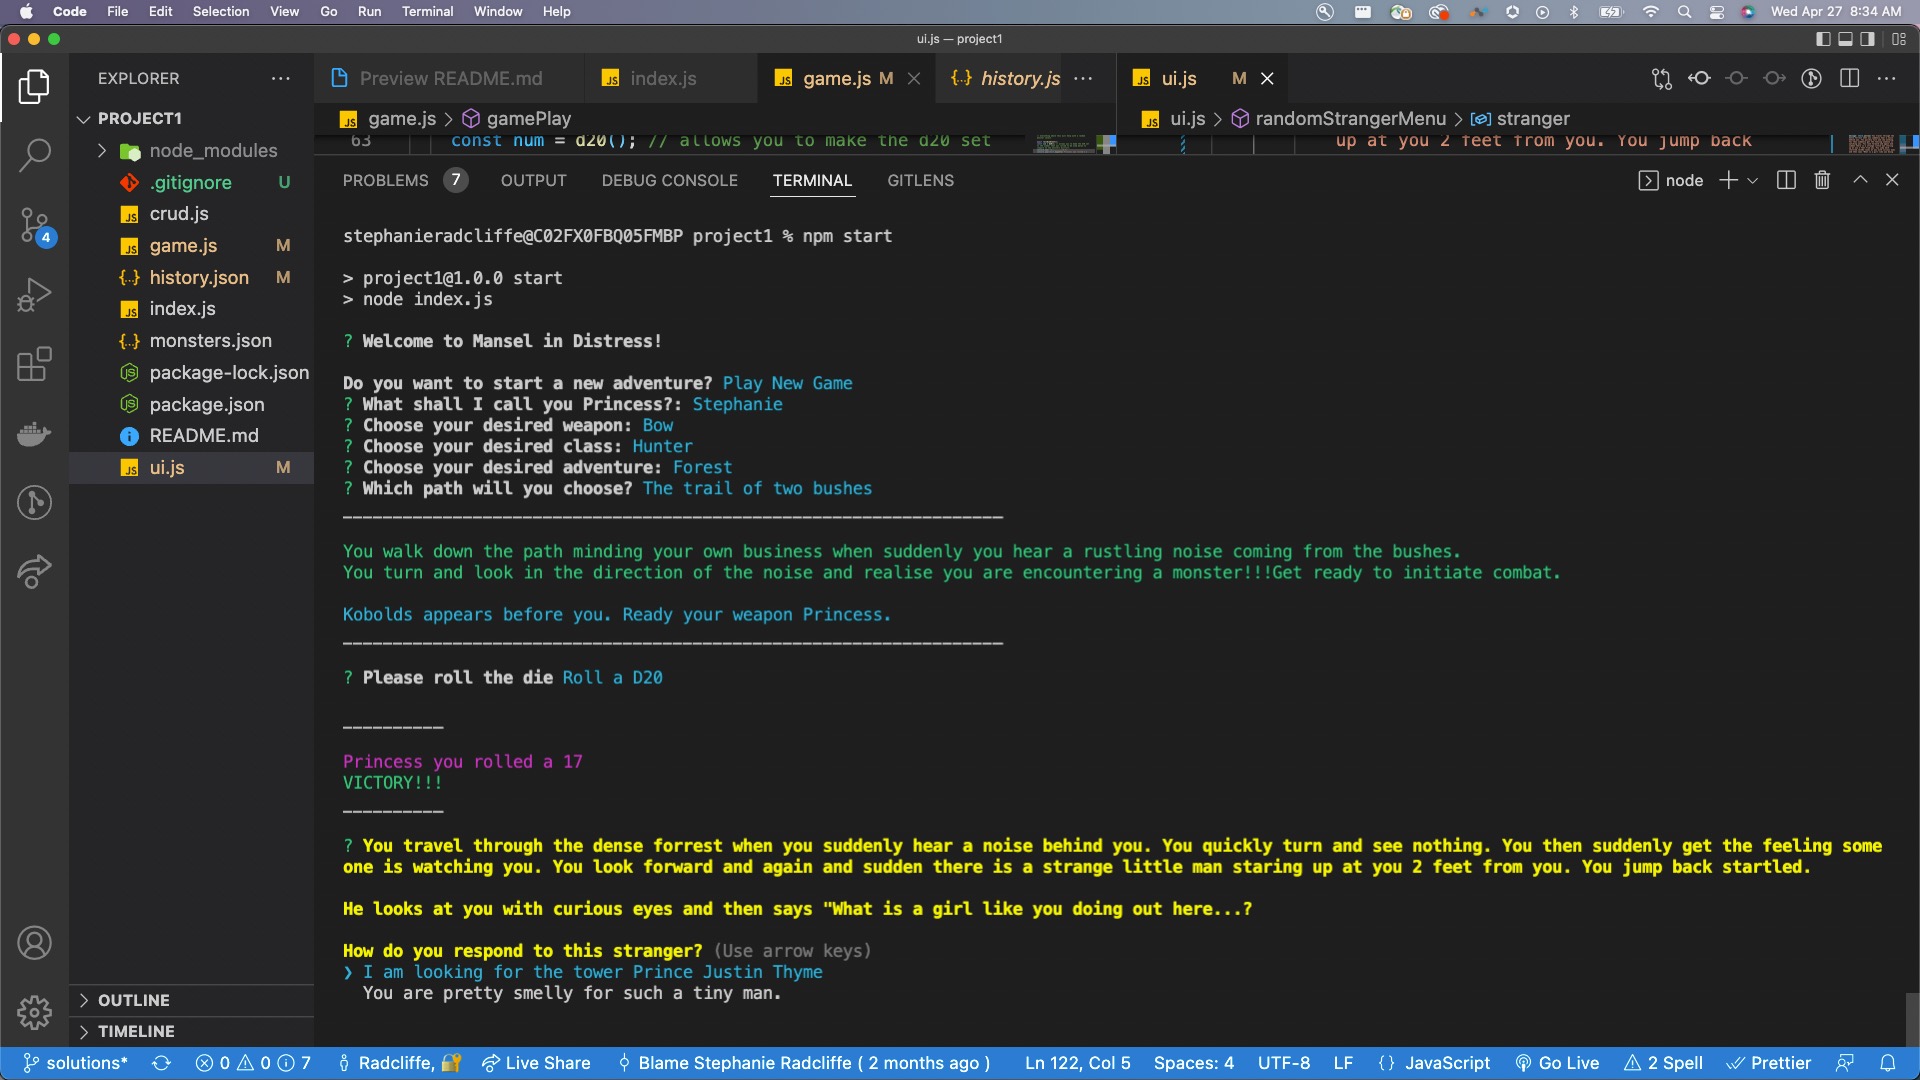Click Go Live in status bar
Image resolution: width=1920 pixels, height=1080 pixels.
point(1557,1063)
